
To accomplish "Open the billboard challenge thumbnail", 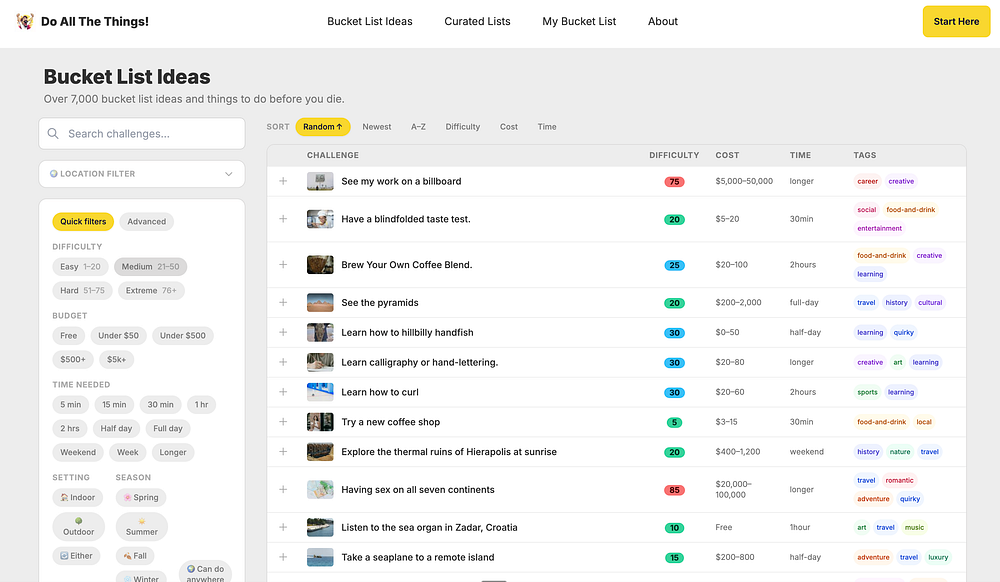I will point(320,182).
